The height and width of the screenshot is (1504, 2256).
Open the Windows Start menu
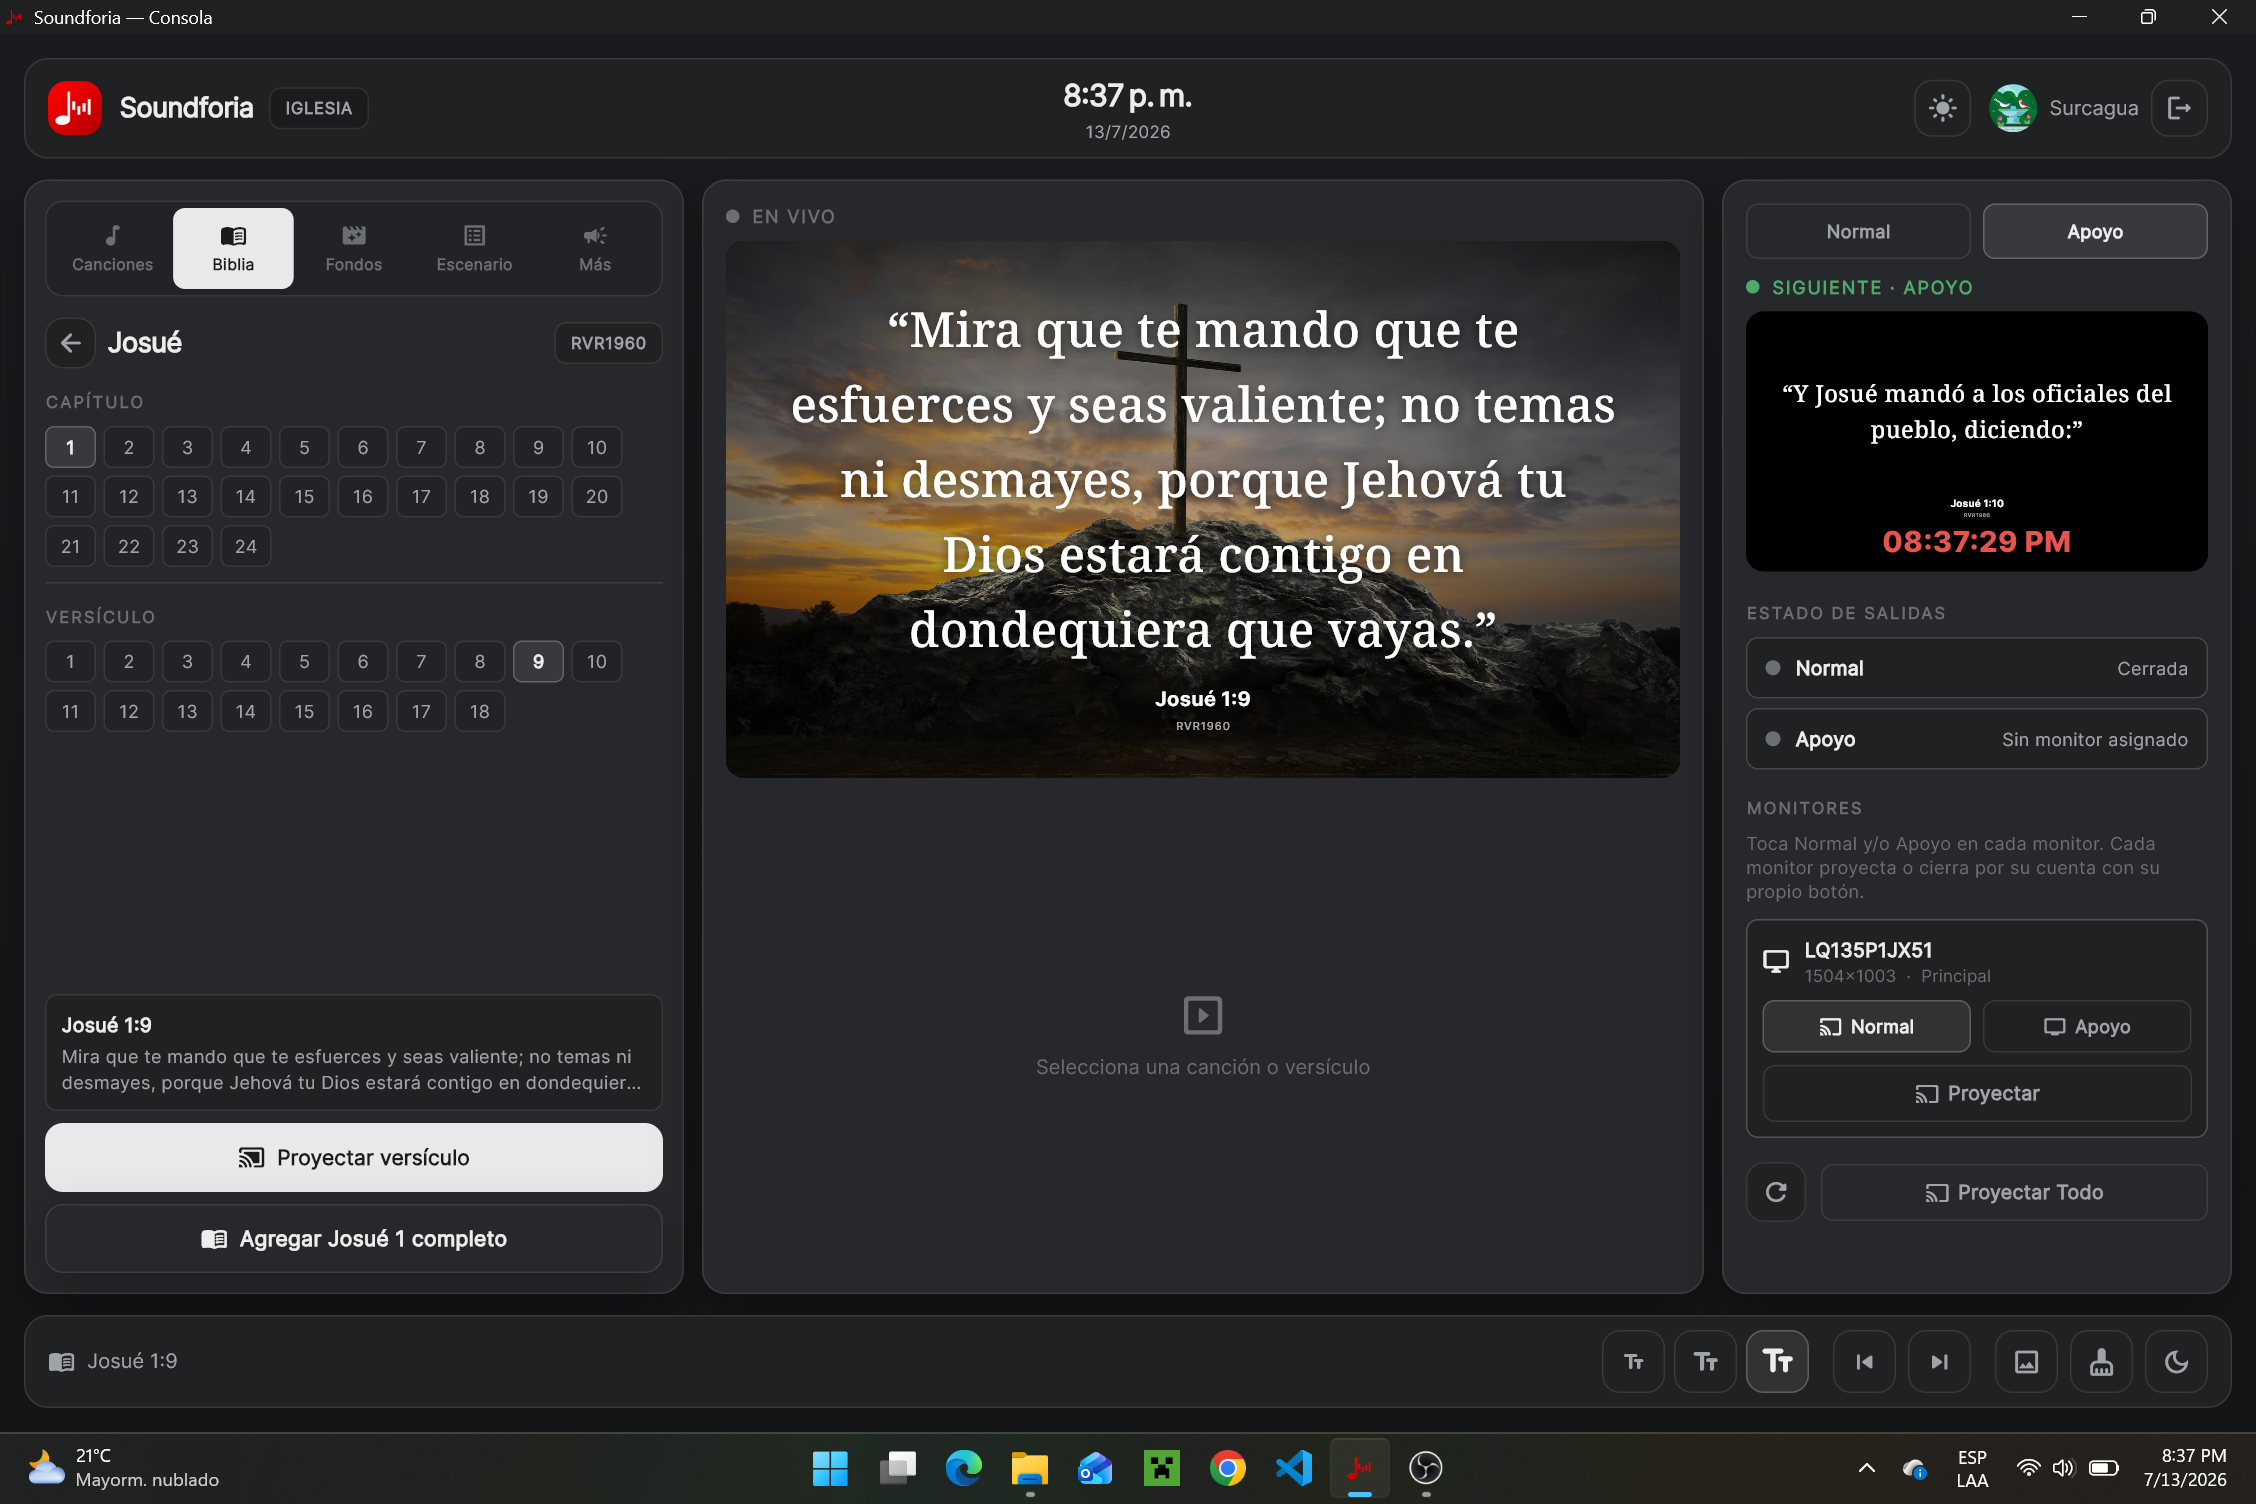pos(830,1468)
